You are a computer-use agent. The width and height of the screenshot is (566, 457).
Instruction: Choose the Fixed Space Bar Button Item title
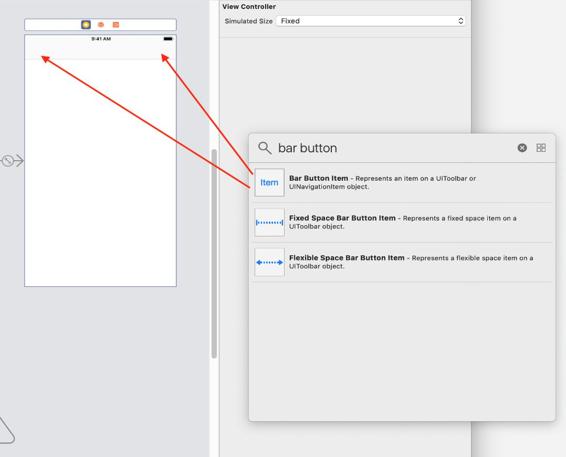(x=342, y=218)
